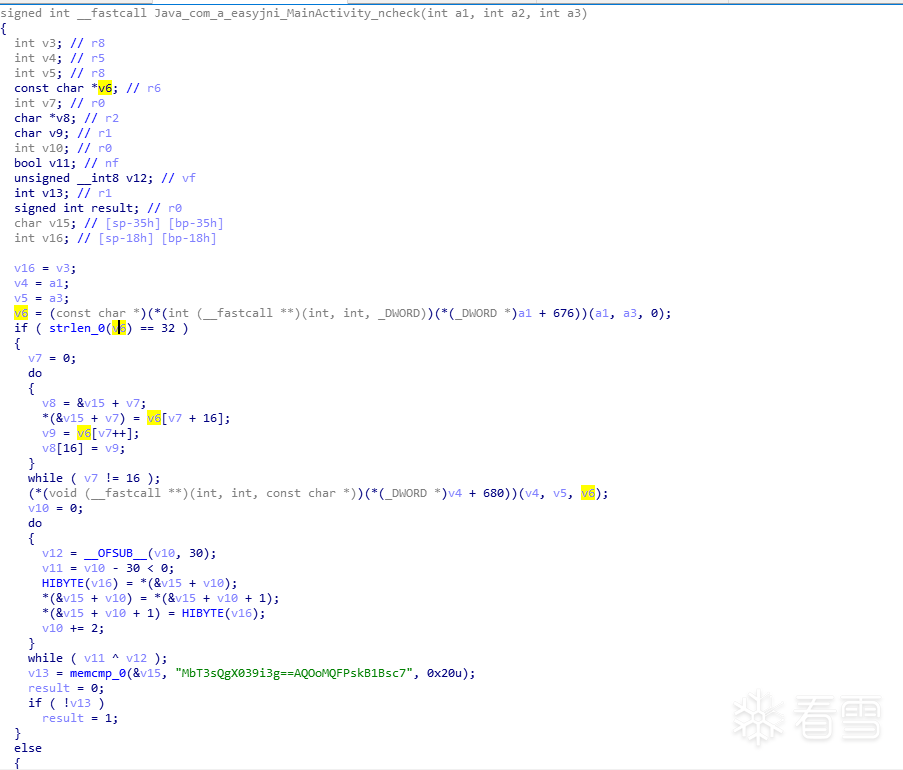Screen dimensions: 903x770
Task: Click 'char v15; // [sp-35h] [bp-35h]' line
Action: click(119, 223)
